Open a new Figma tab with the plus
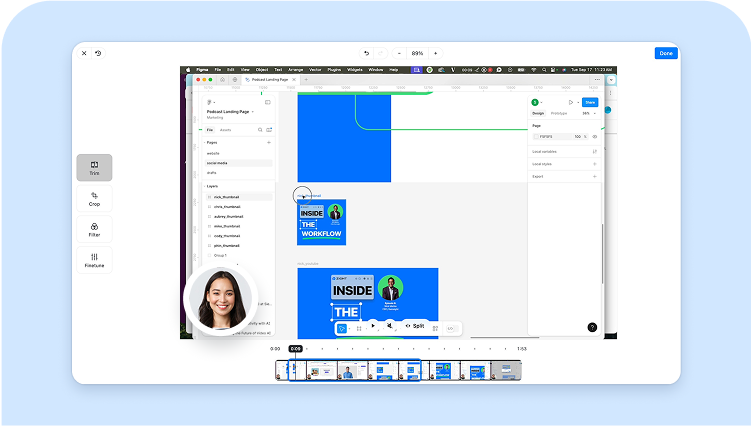The width and height of the screenshot is (751, 426). tap(306, 80)
